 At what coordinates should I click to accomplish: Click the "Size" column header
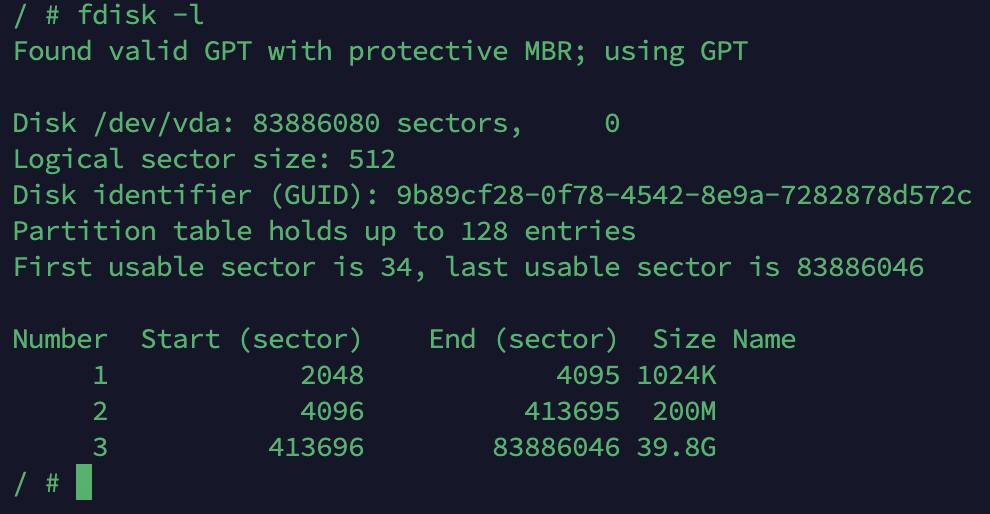[x=685, y=340]
